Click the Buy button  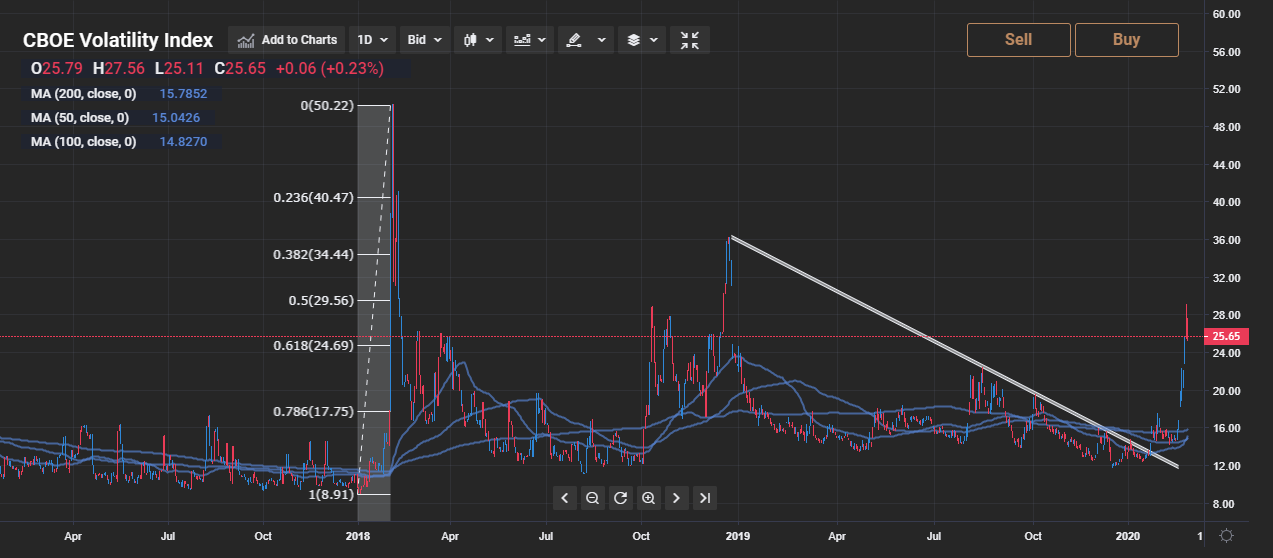[1126, 40]
